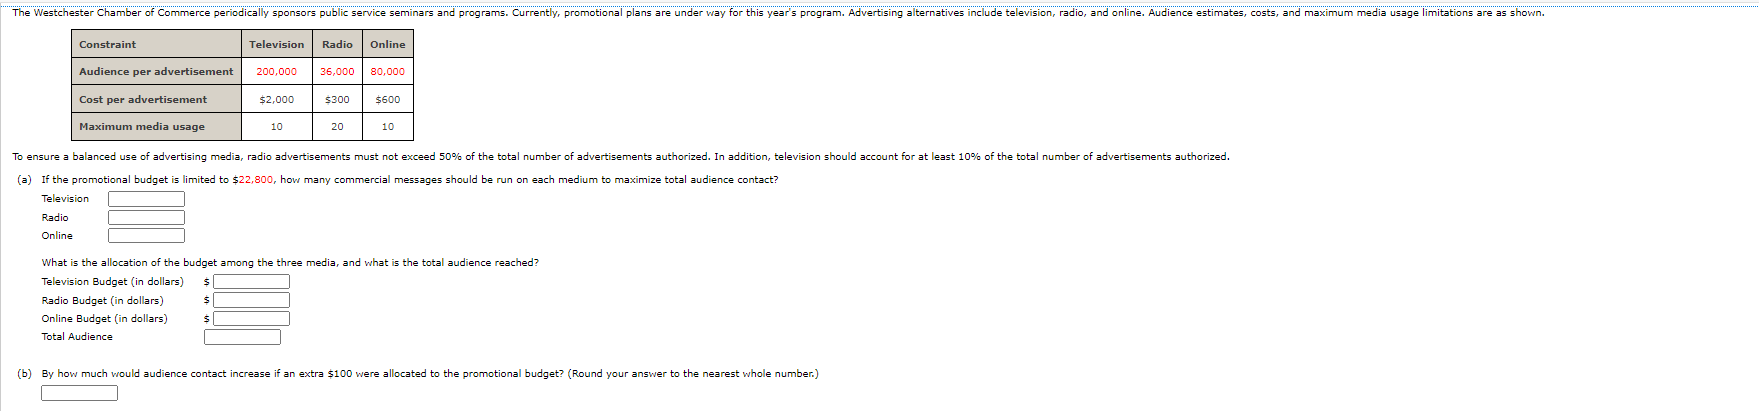Select the part (b) audience increase answer box
The image size is (1759, 411).
click(79, 393)
